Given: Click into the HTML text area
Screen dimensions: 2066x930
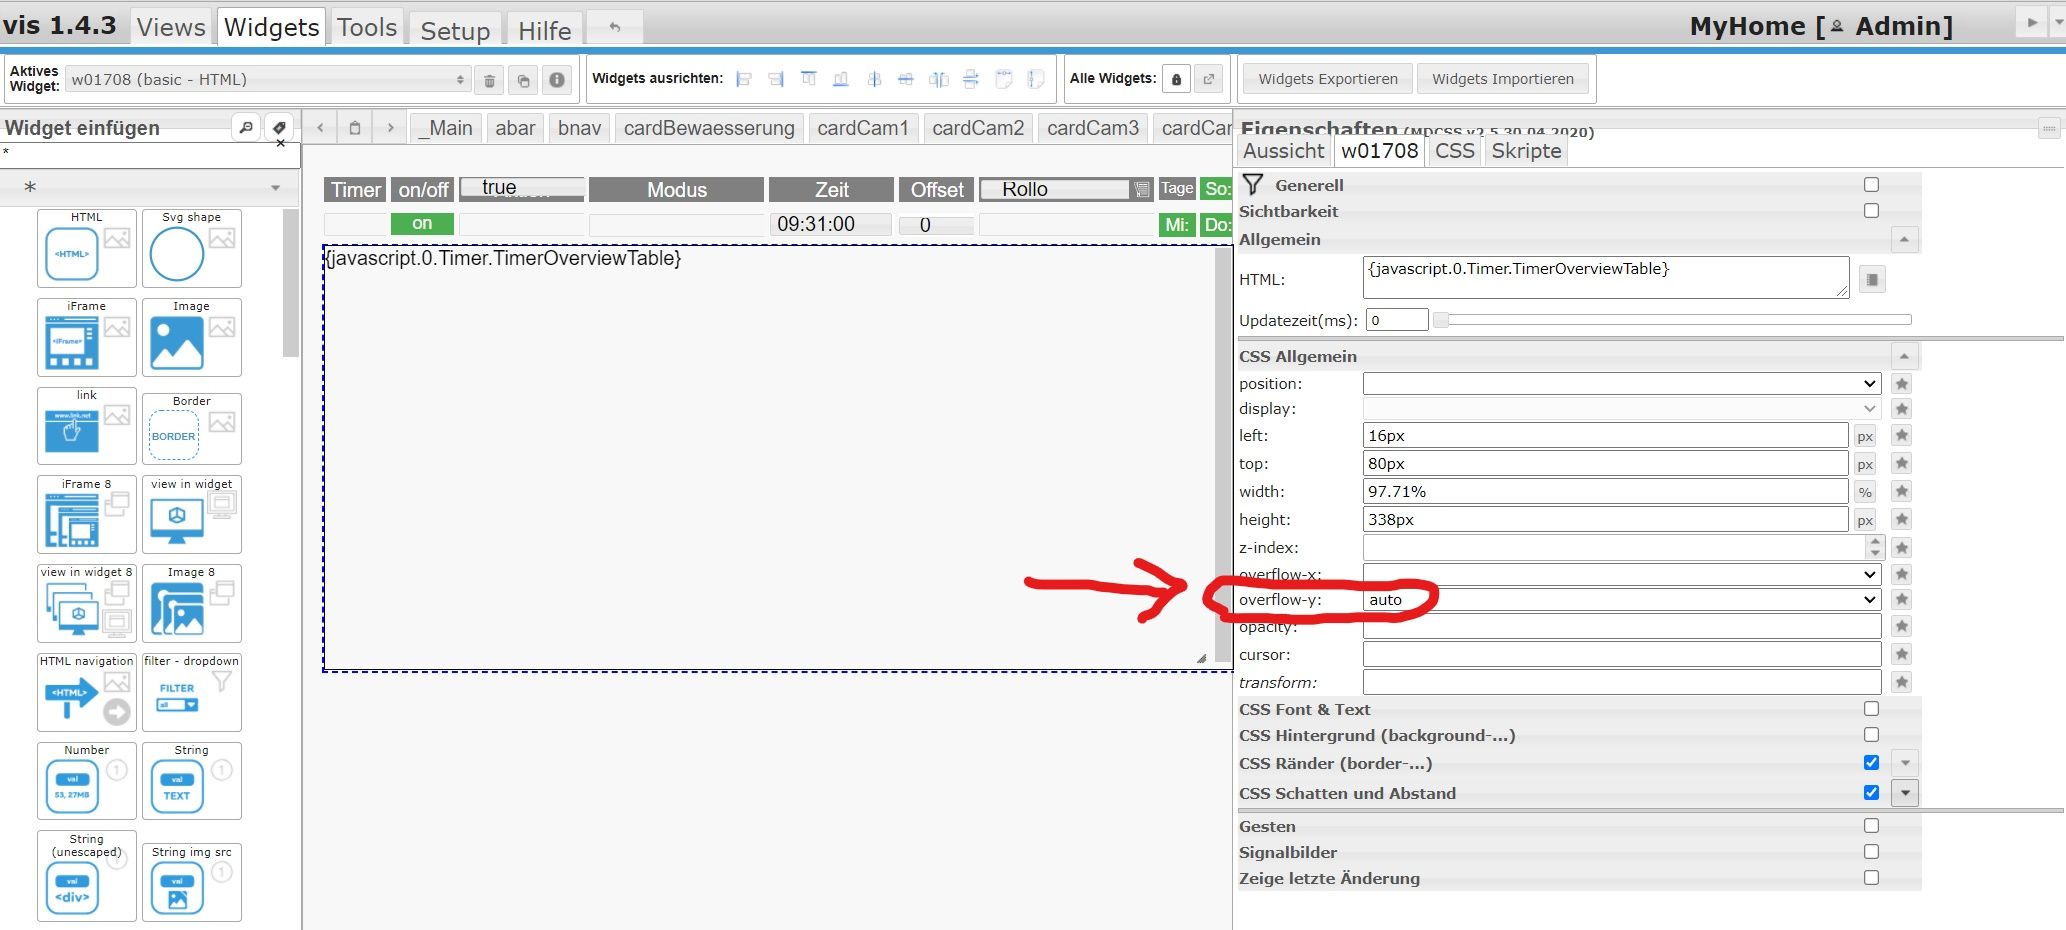Looking at the screenshot, I should click(1606, 277).
